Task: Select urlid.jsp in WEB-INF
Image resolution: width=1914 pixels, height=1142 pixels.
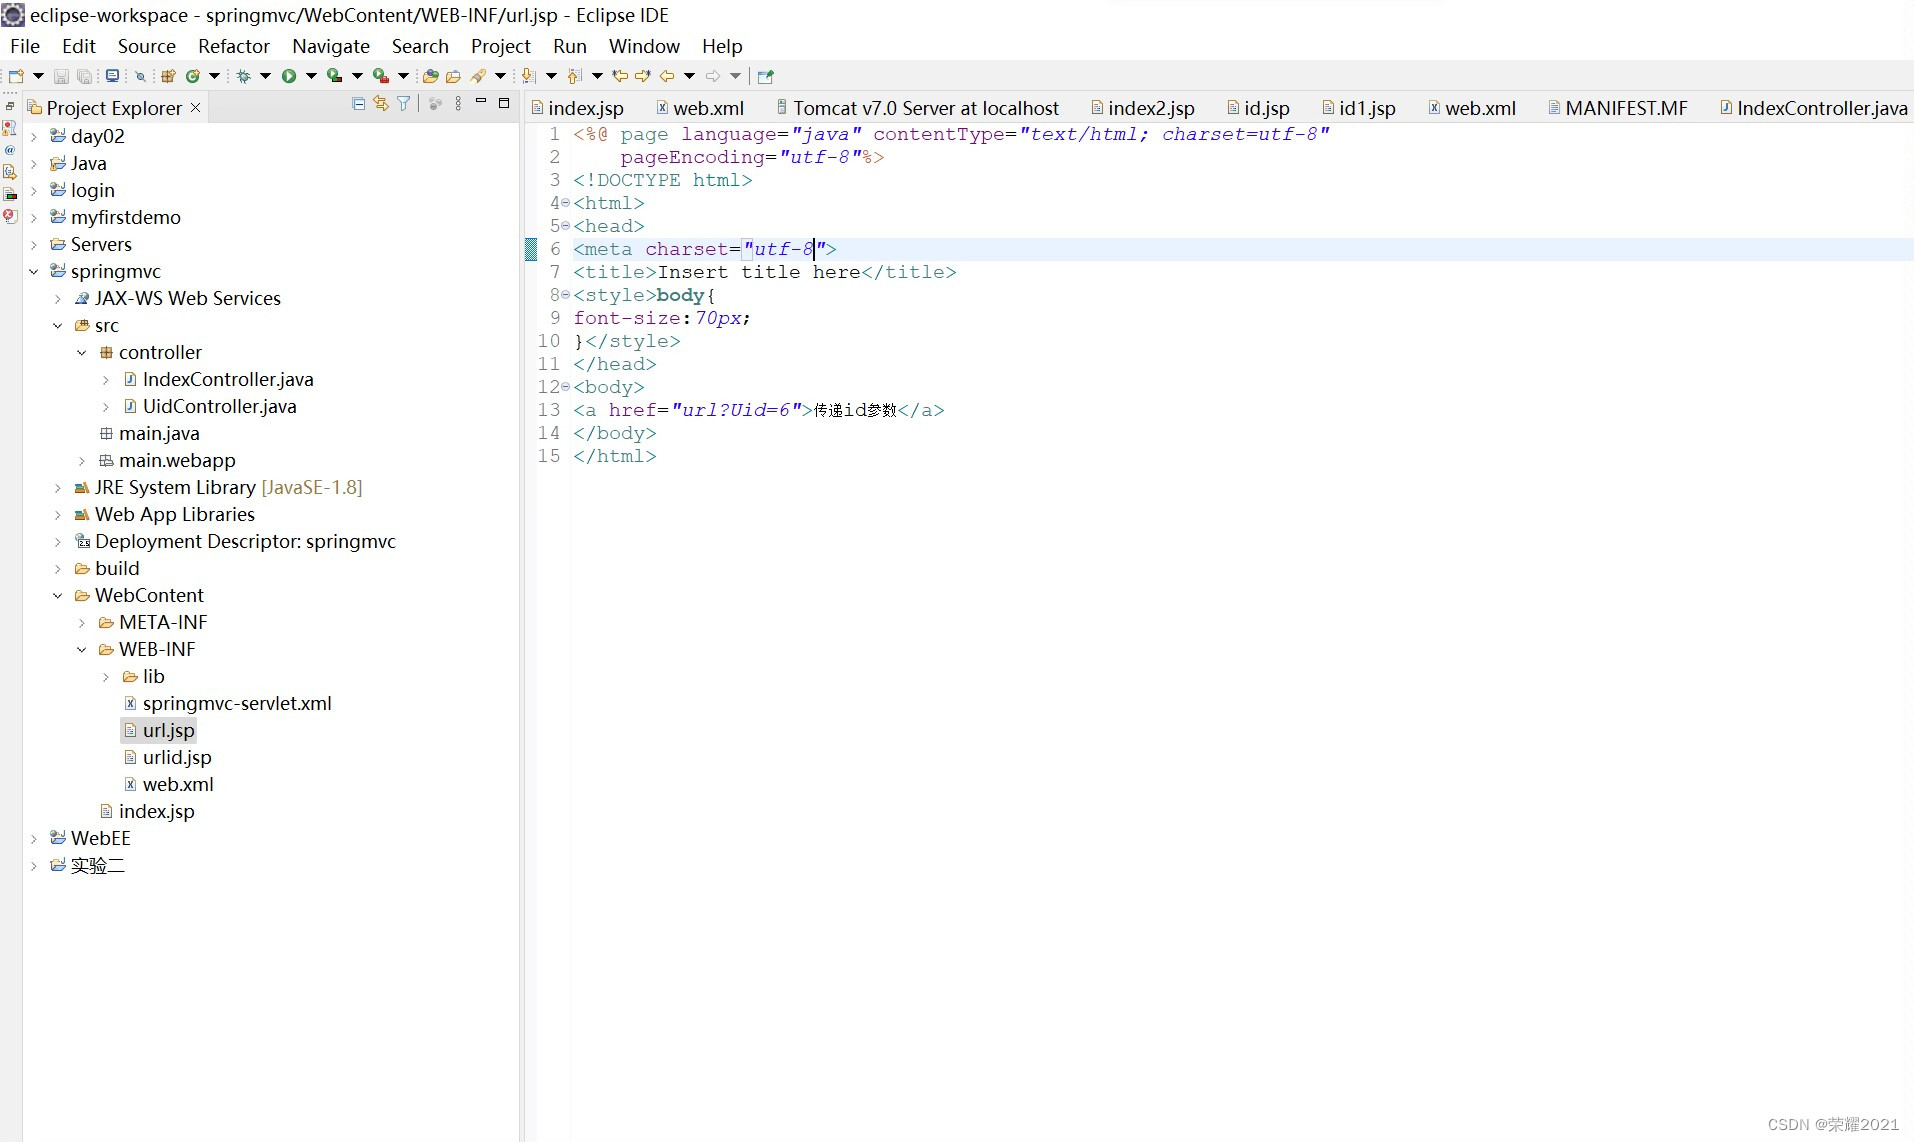Action: pyautogui.click(x=177, y=757)
